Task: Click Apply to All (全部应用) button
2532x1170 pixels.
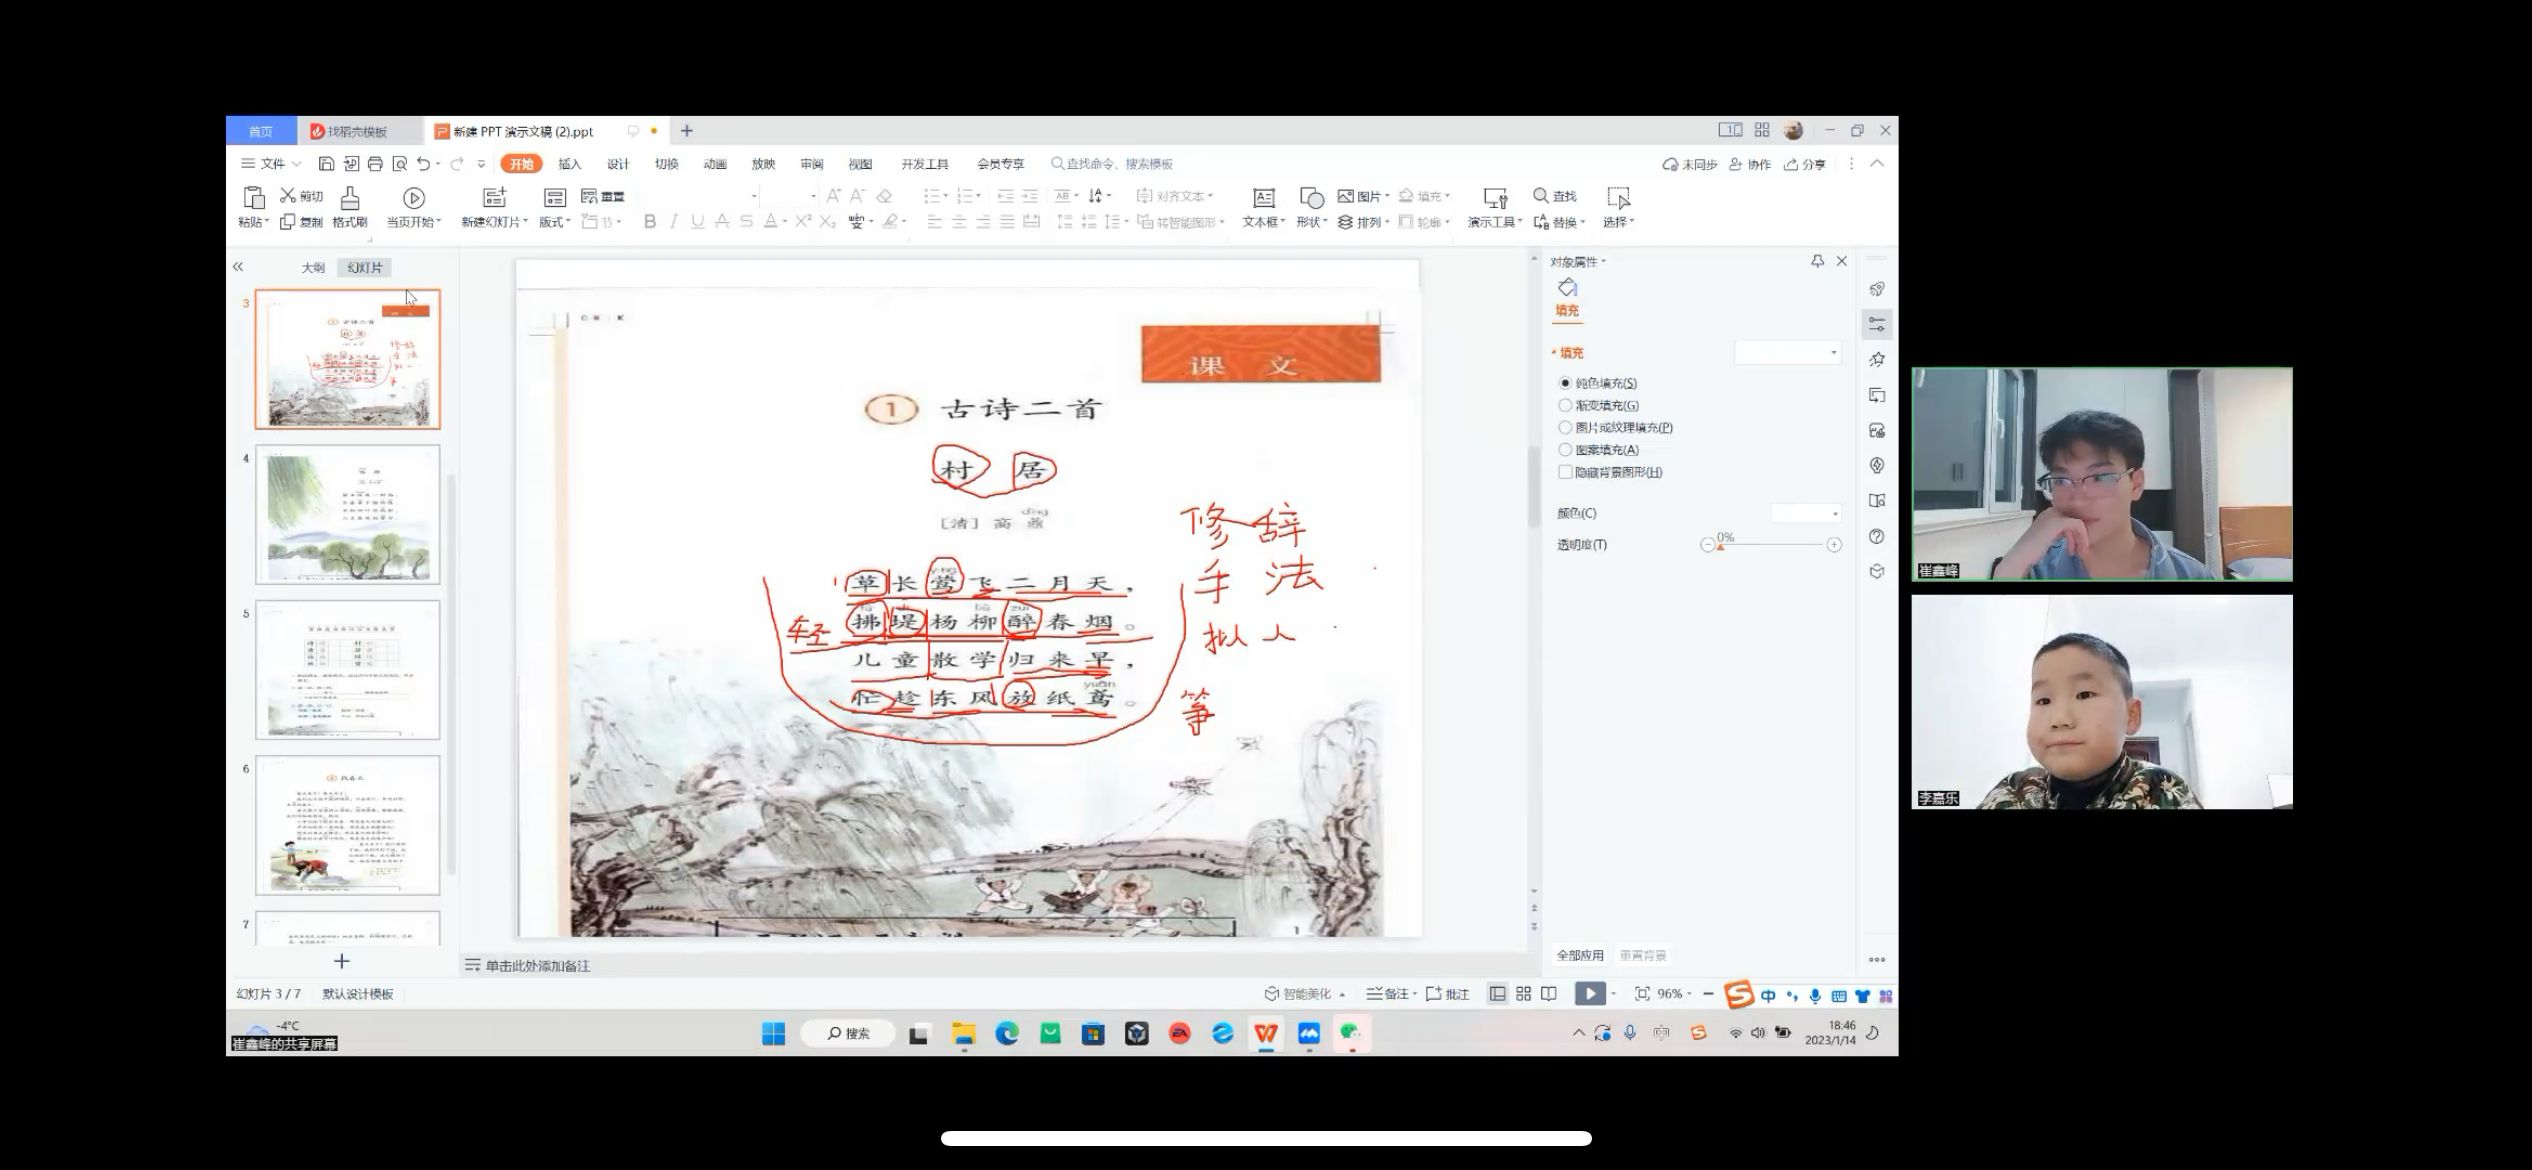Action: tap(1580, 955)
